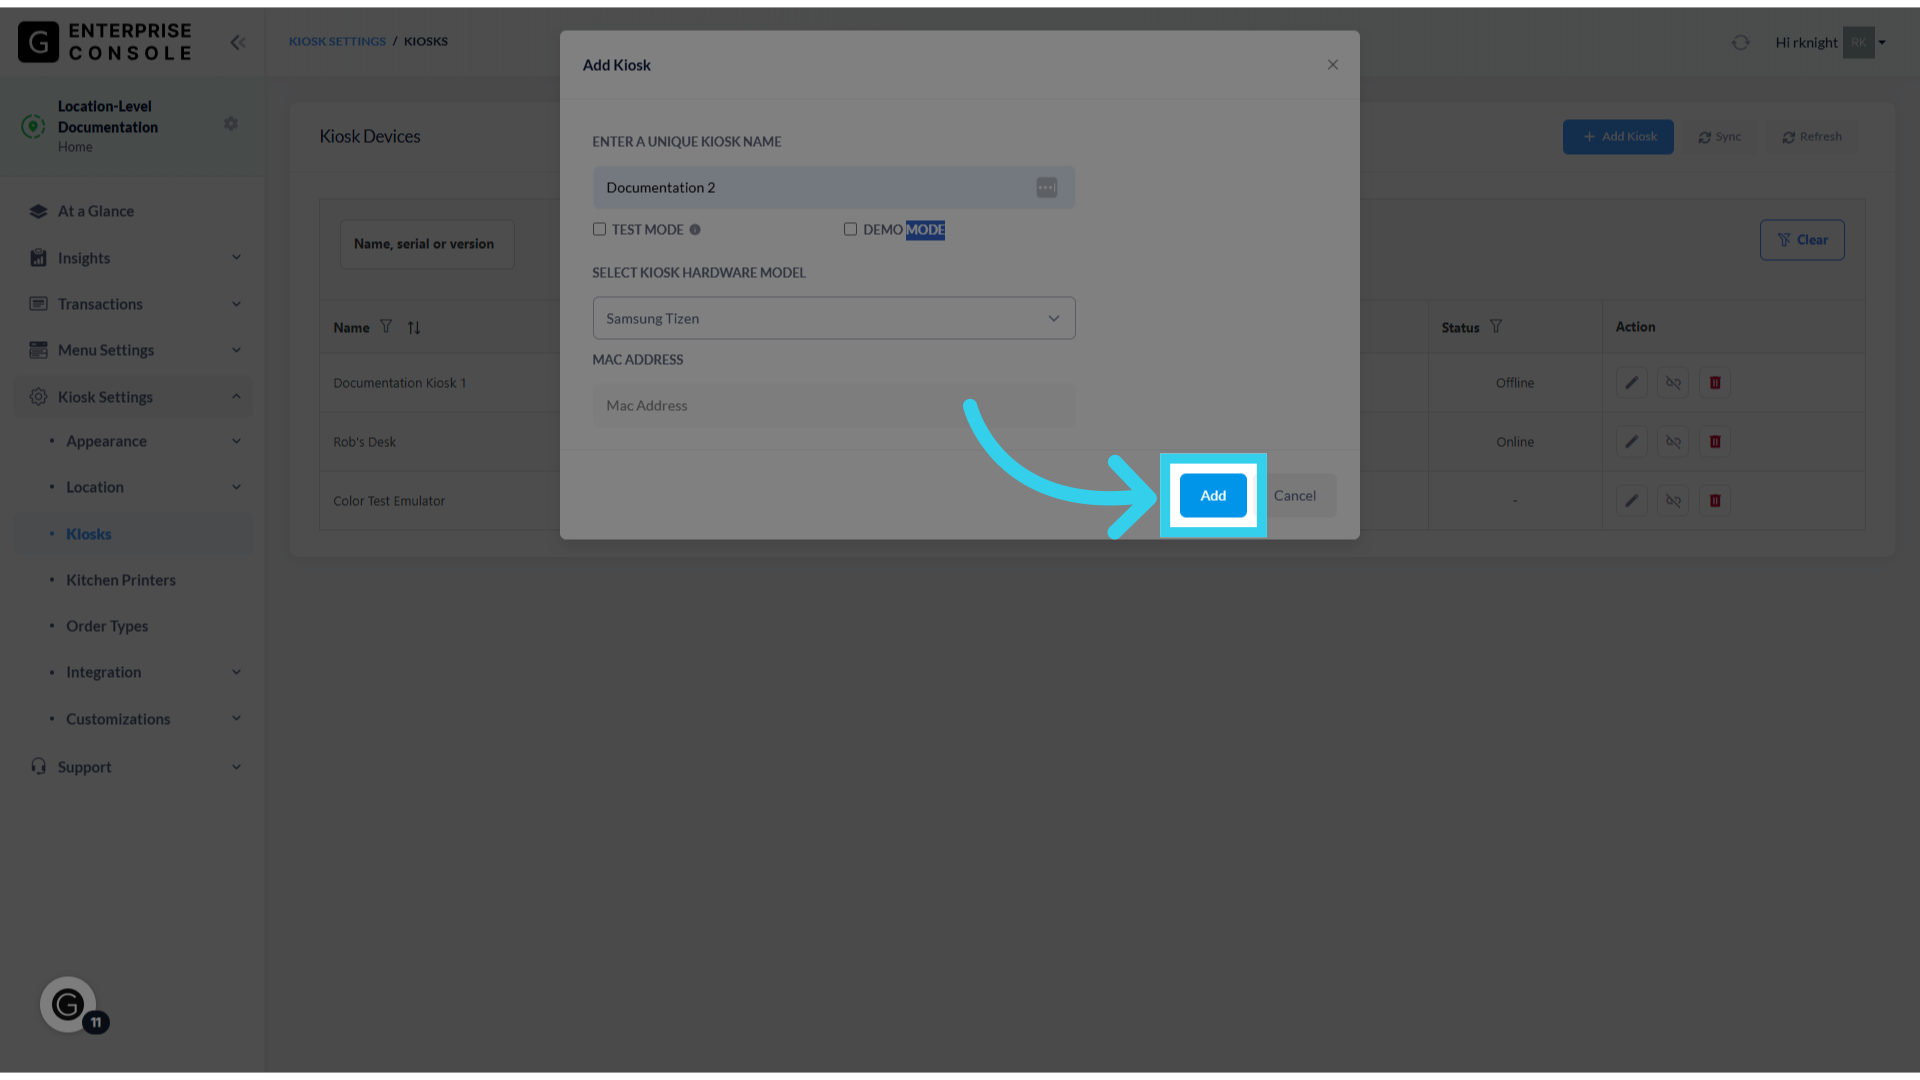Click Documentation Kiosk 1 name cell
Viewport: 1920px width, 1080px height.
point(399,383)
